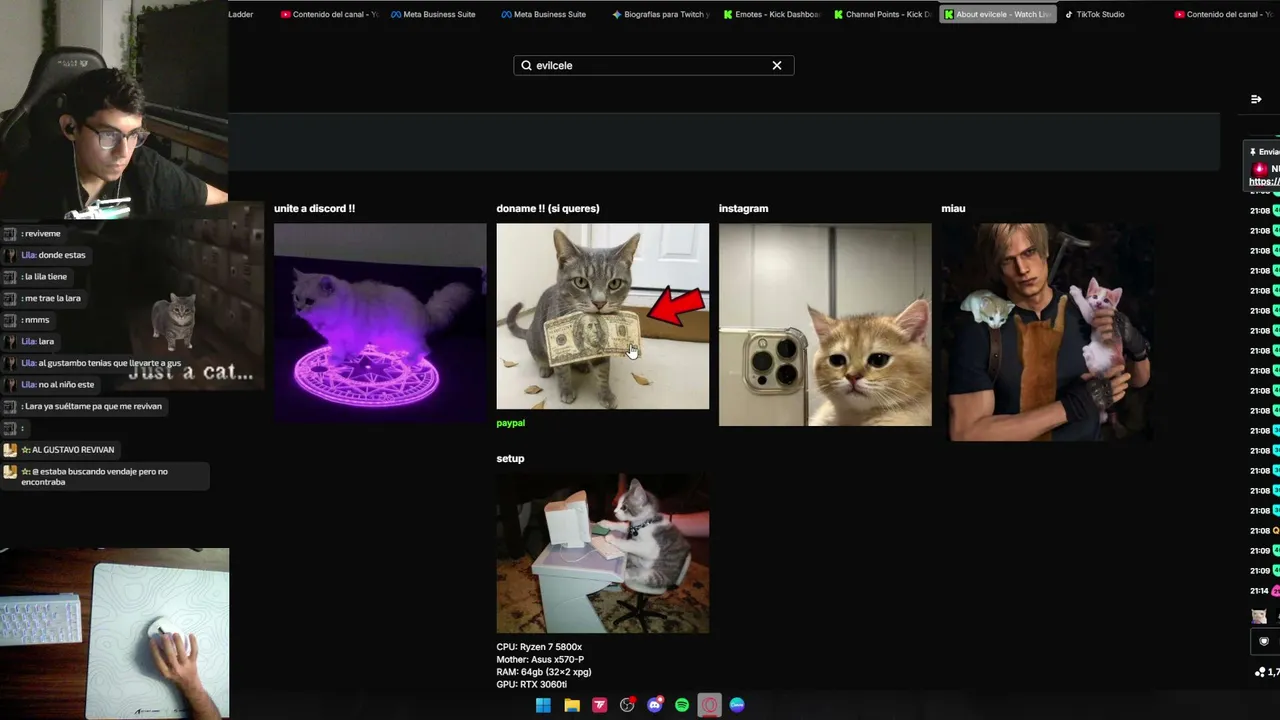Image resolution: width=1280 pixels, height=720 pixels.
Task: Open the Instagram cat selfie image
Action: [825, 324]
